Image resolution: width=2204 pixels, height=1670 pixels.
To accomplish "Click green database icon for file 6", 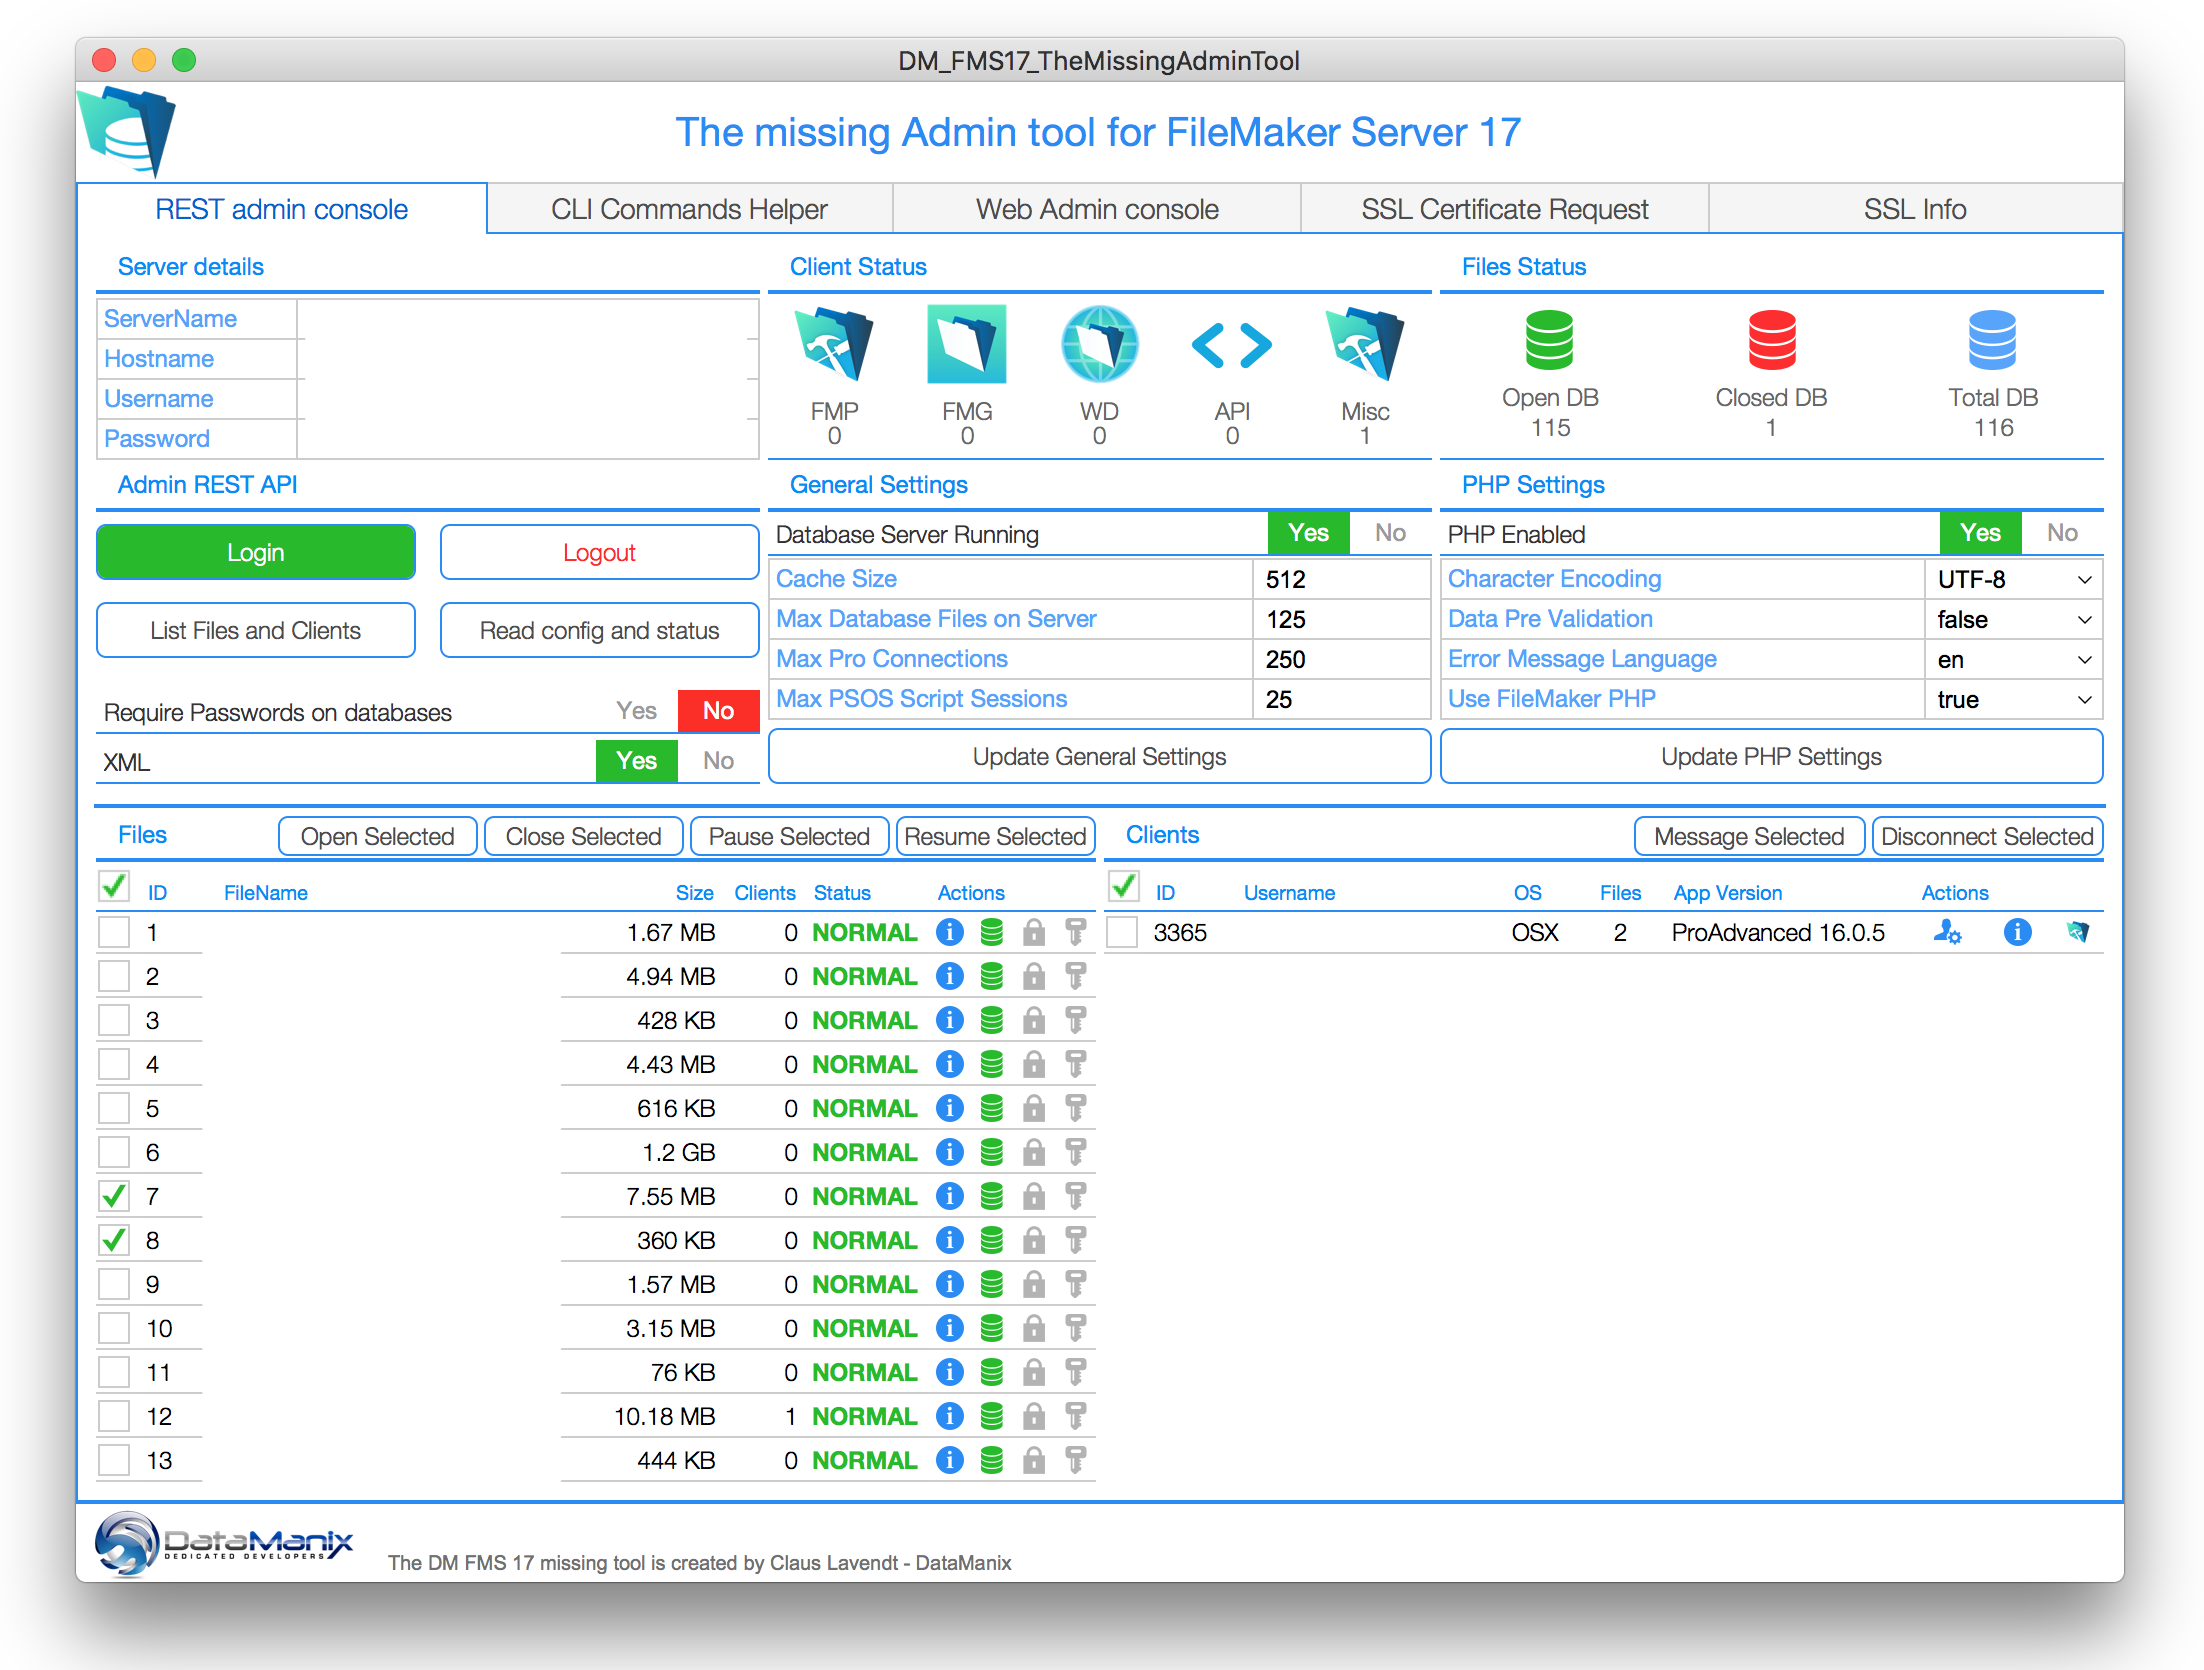I will pyautogui.click(x=992, y=1152).
